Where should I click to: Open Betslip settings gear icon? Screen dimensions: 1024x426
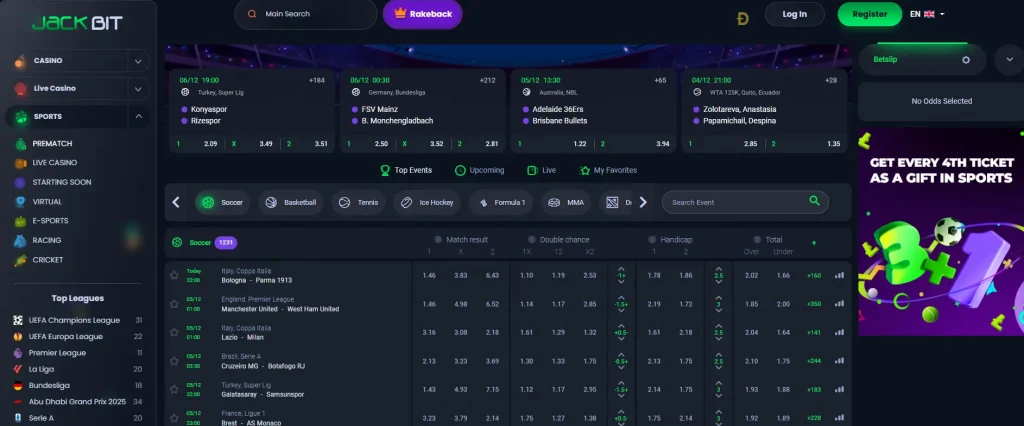coord(966,59)
